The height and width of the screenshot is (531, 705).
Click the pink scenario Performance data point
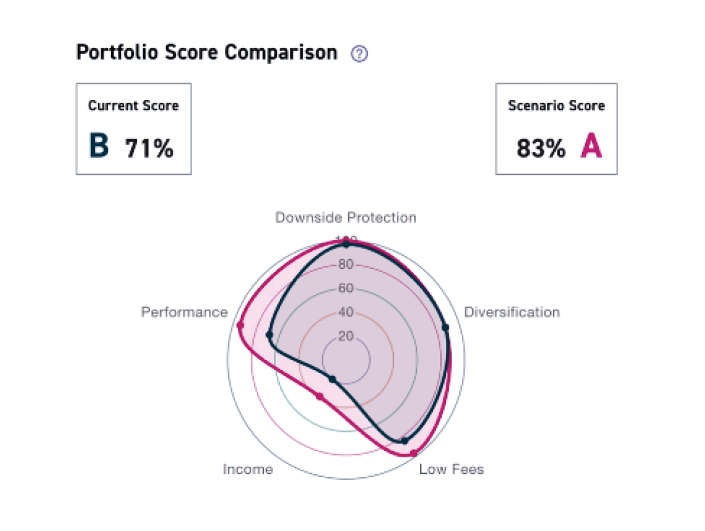pyautogui.click(x=240, y=325)
